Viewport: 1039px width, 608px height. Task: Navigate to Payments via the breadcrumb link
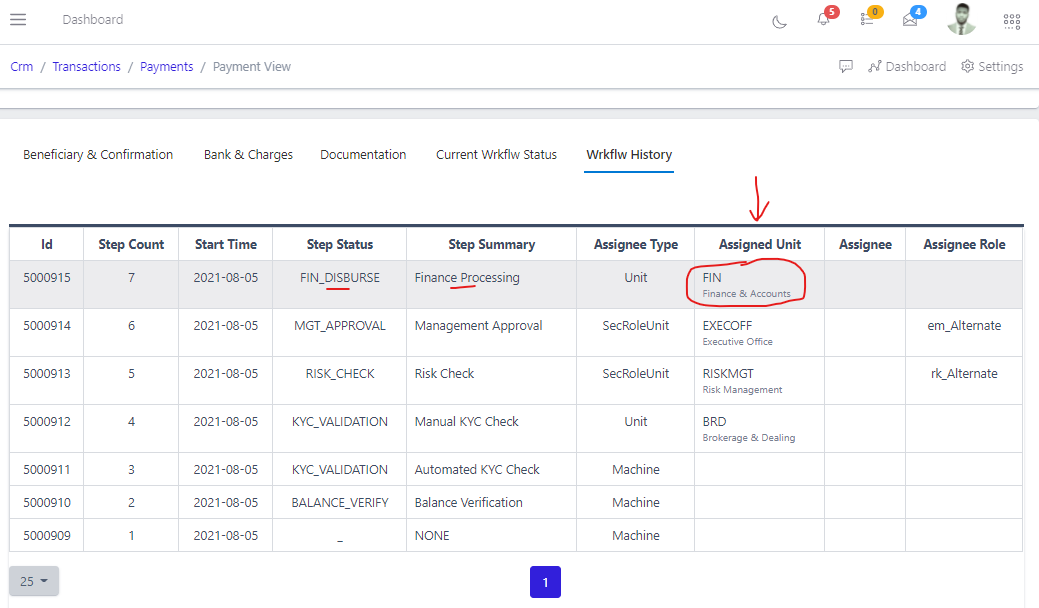click(x=166, y=66)
